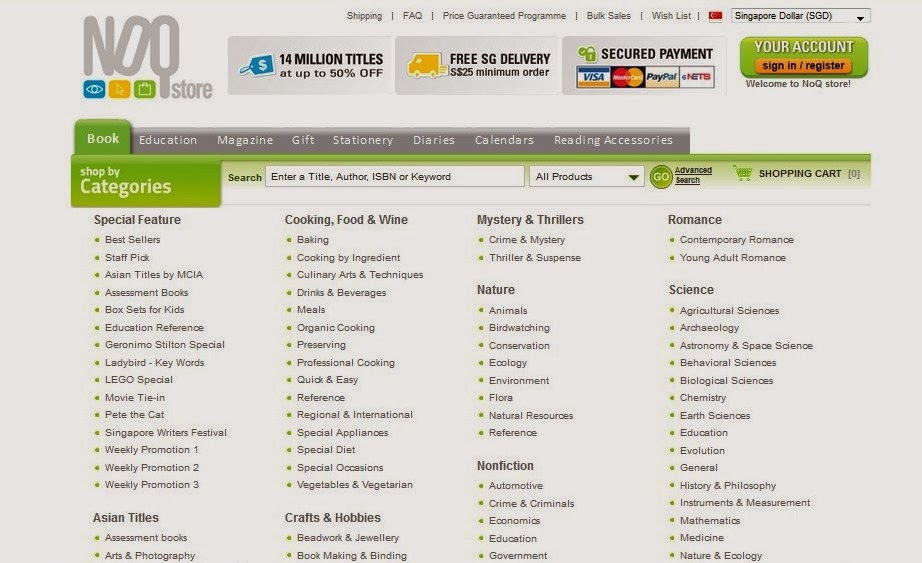
Task: Go to the Stationery tab
Action: coord(363,140)
